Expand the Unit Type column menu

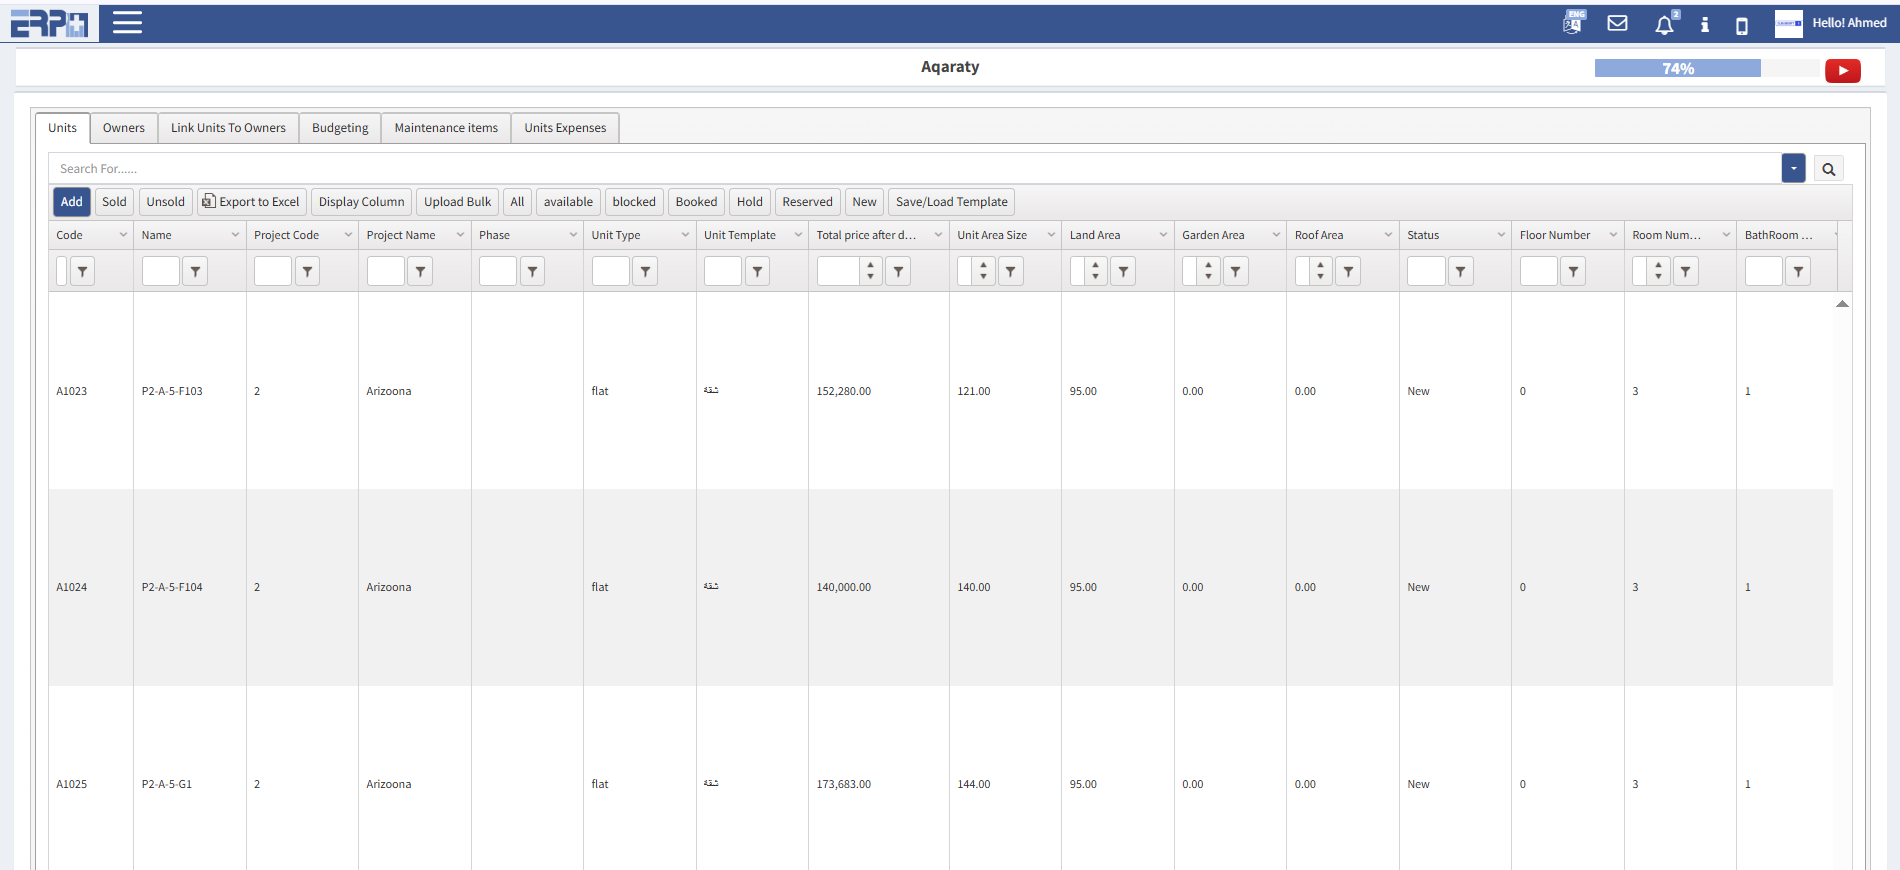coord(685,235)
